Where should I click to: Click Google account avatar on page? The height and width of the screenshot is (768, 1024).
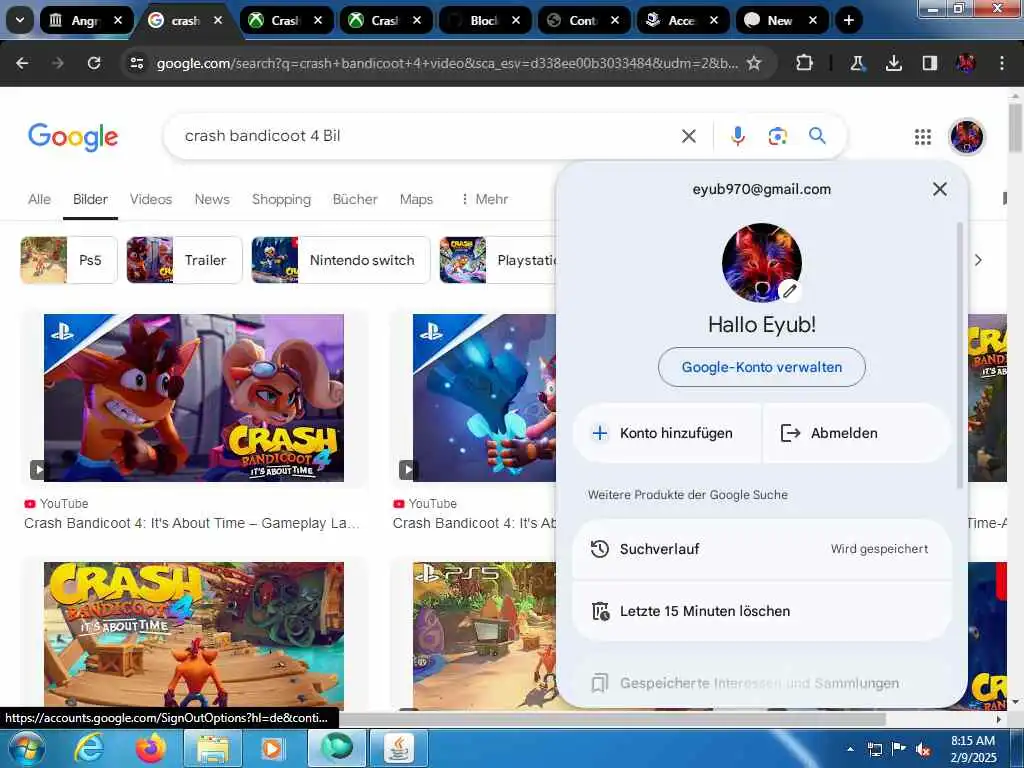(967, 136)
